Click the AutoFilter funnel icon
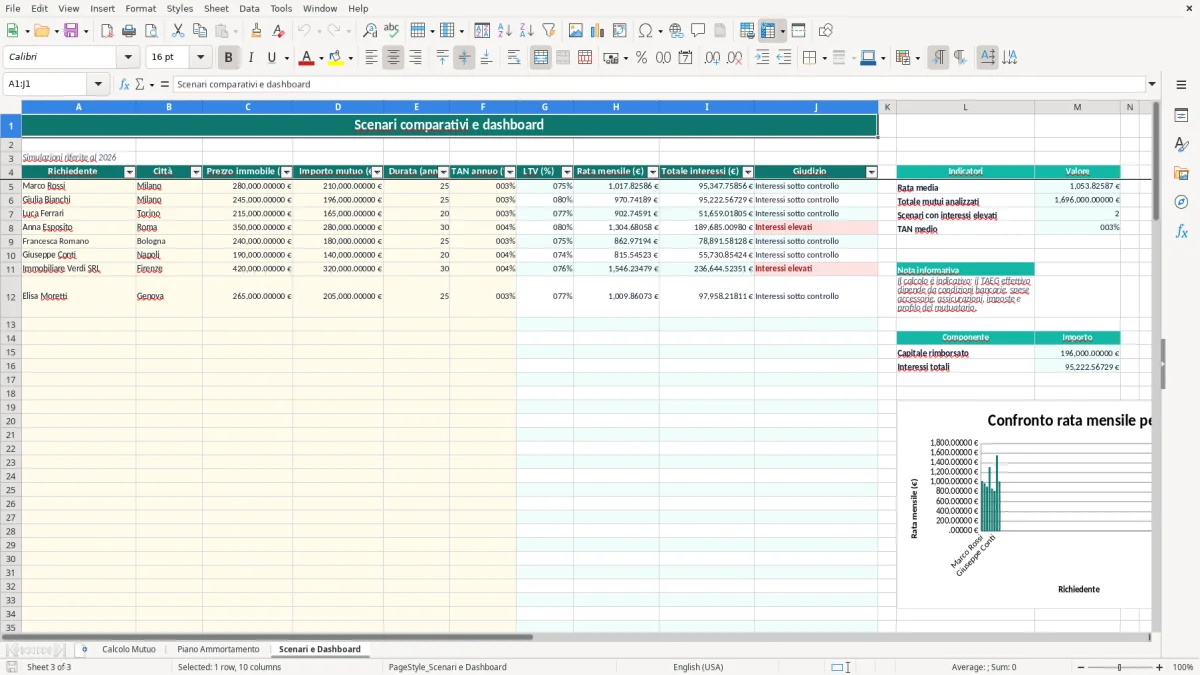Screen dimensions: 1200x675 [x=548, y=31]
